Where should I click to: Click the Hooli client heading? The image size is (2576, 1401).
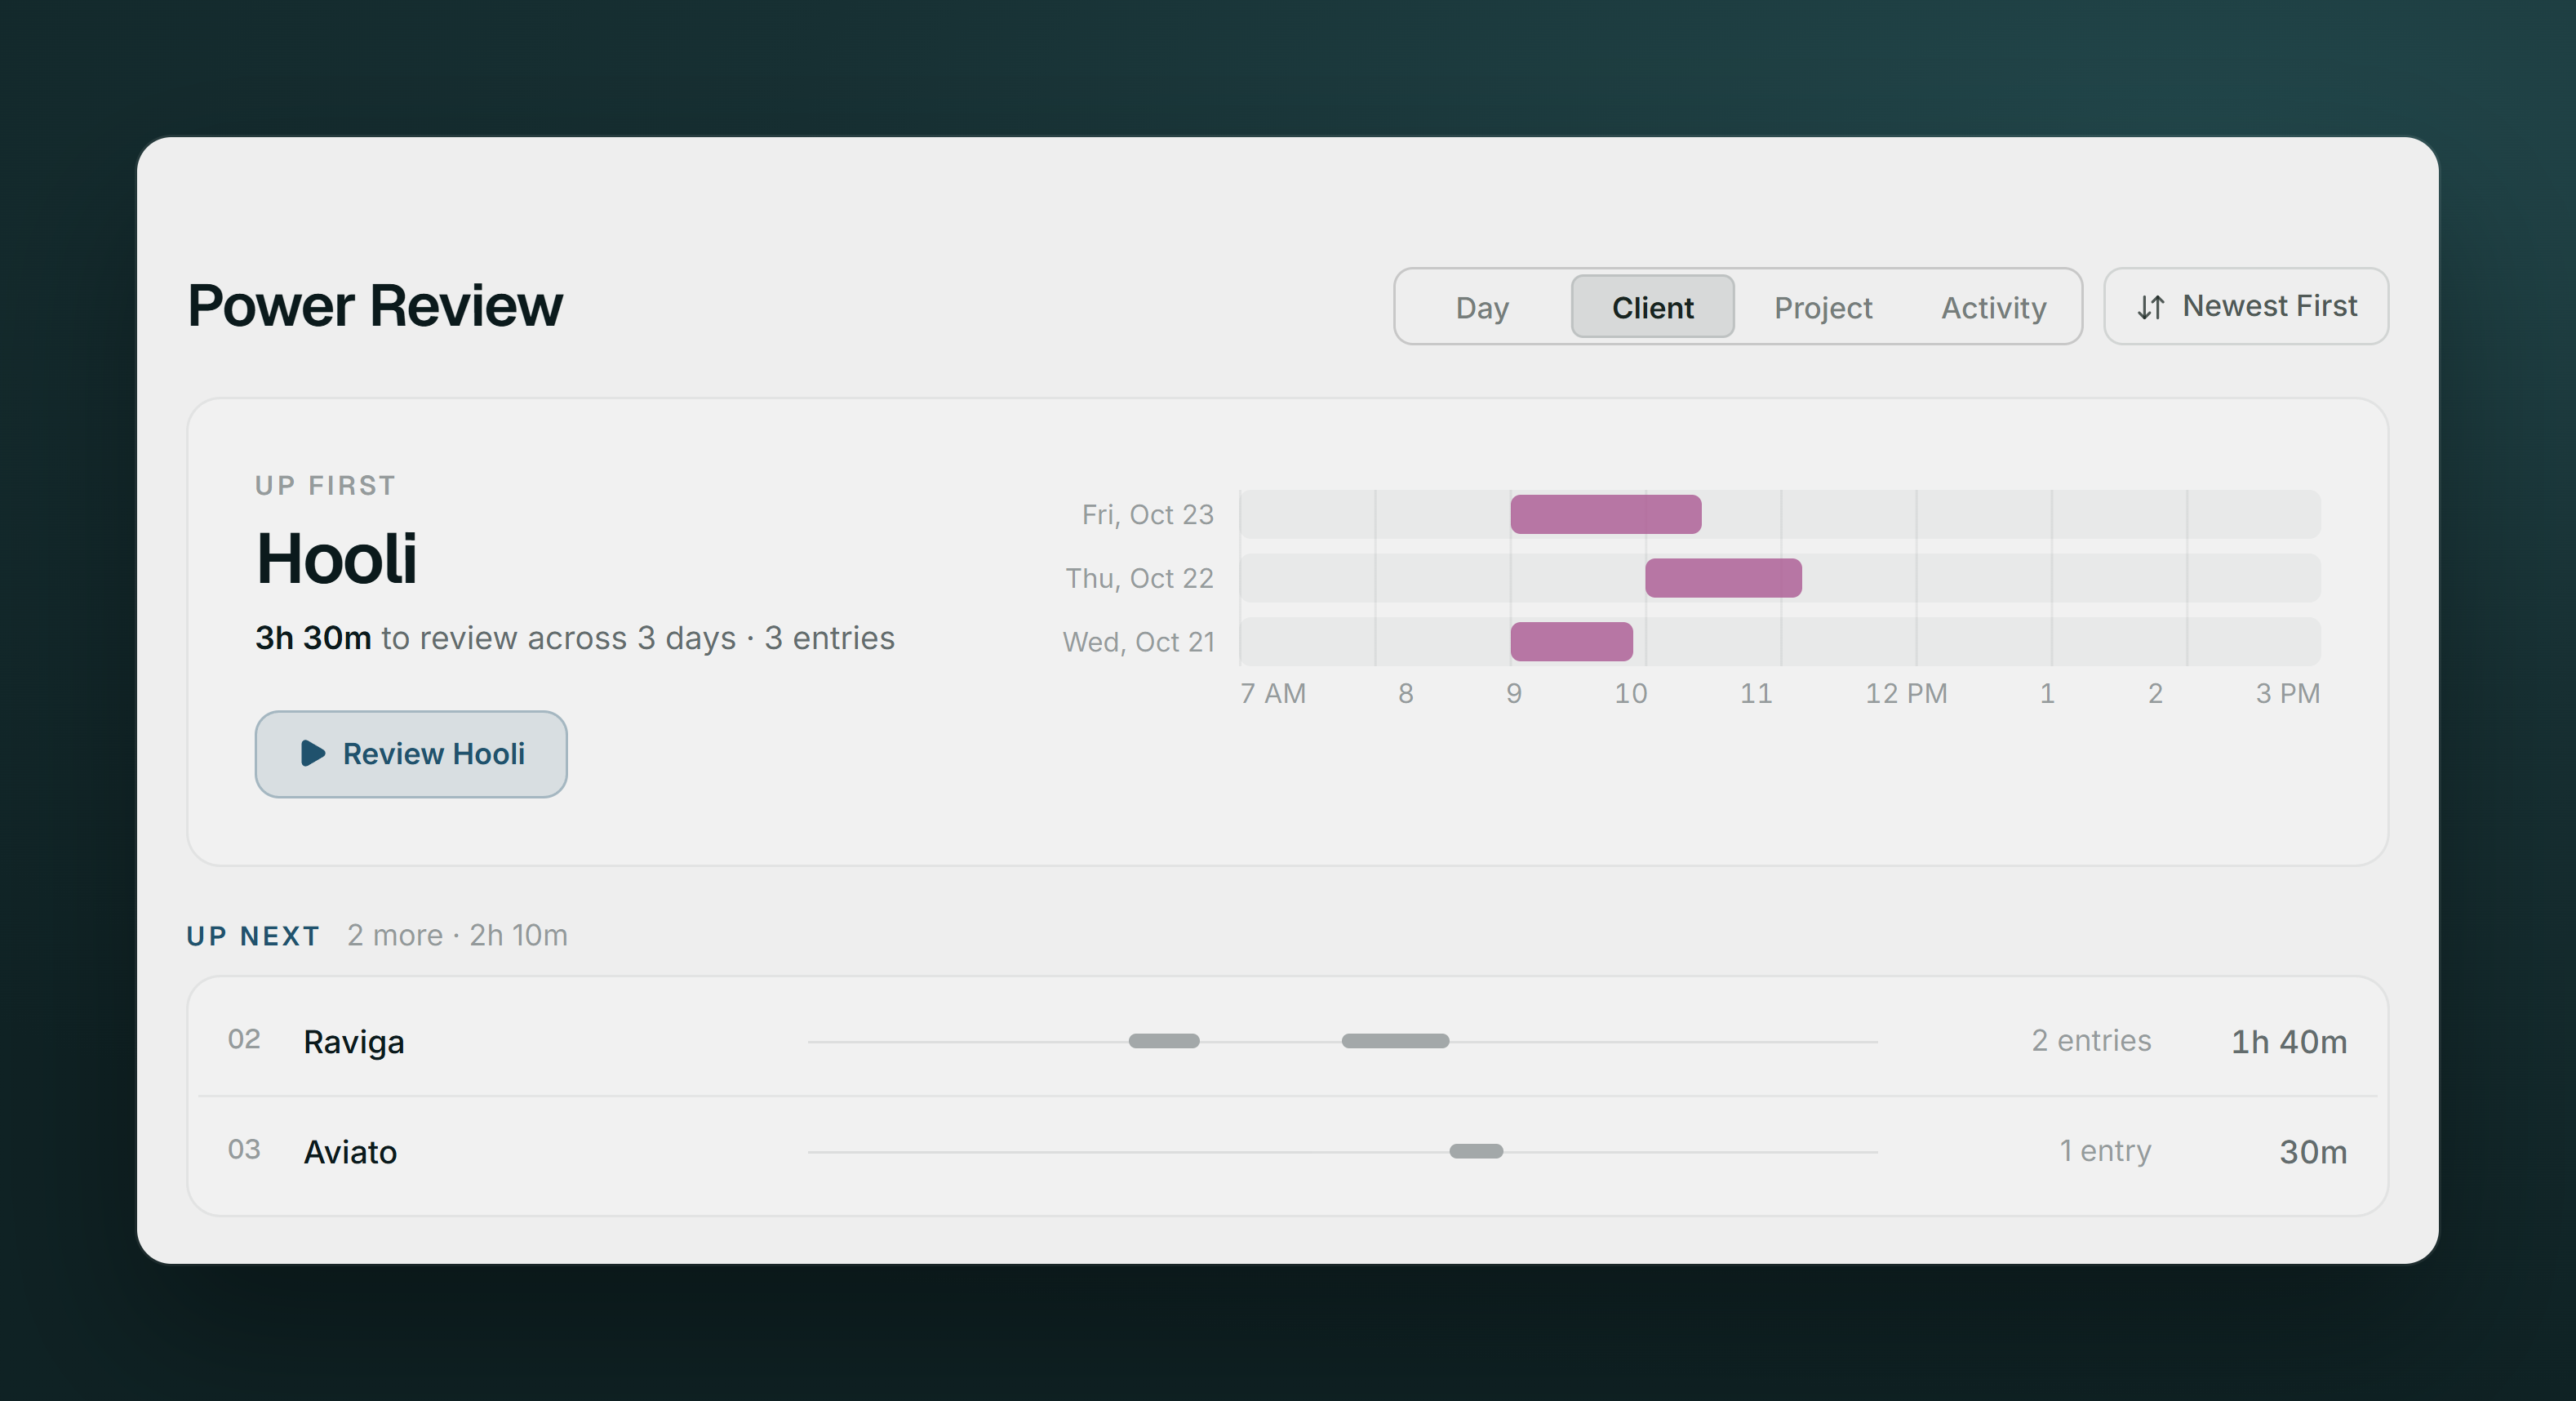tap(336, 558)
